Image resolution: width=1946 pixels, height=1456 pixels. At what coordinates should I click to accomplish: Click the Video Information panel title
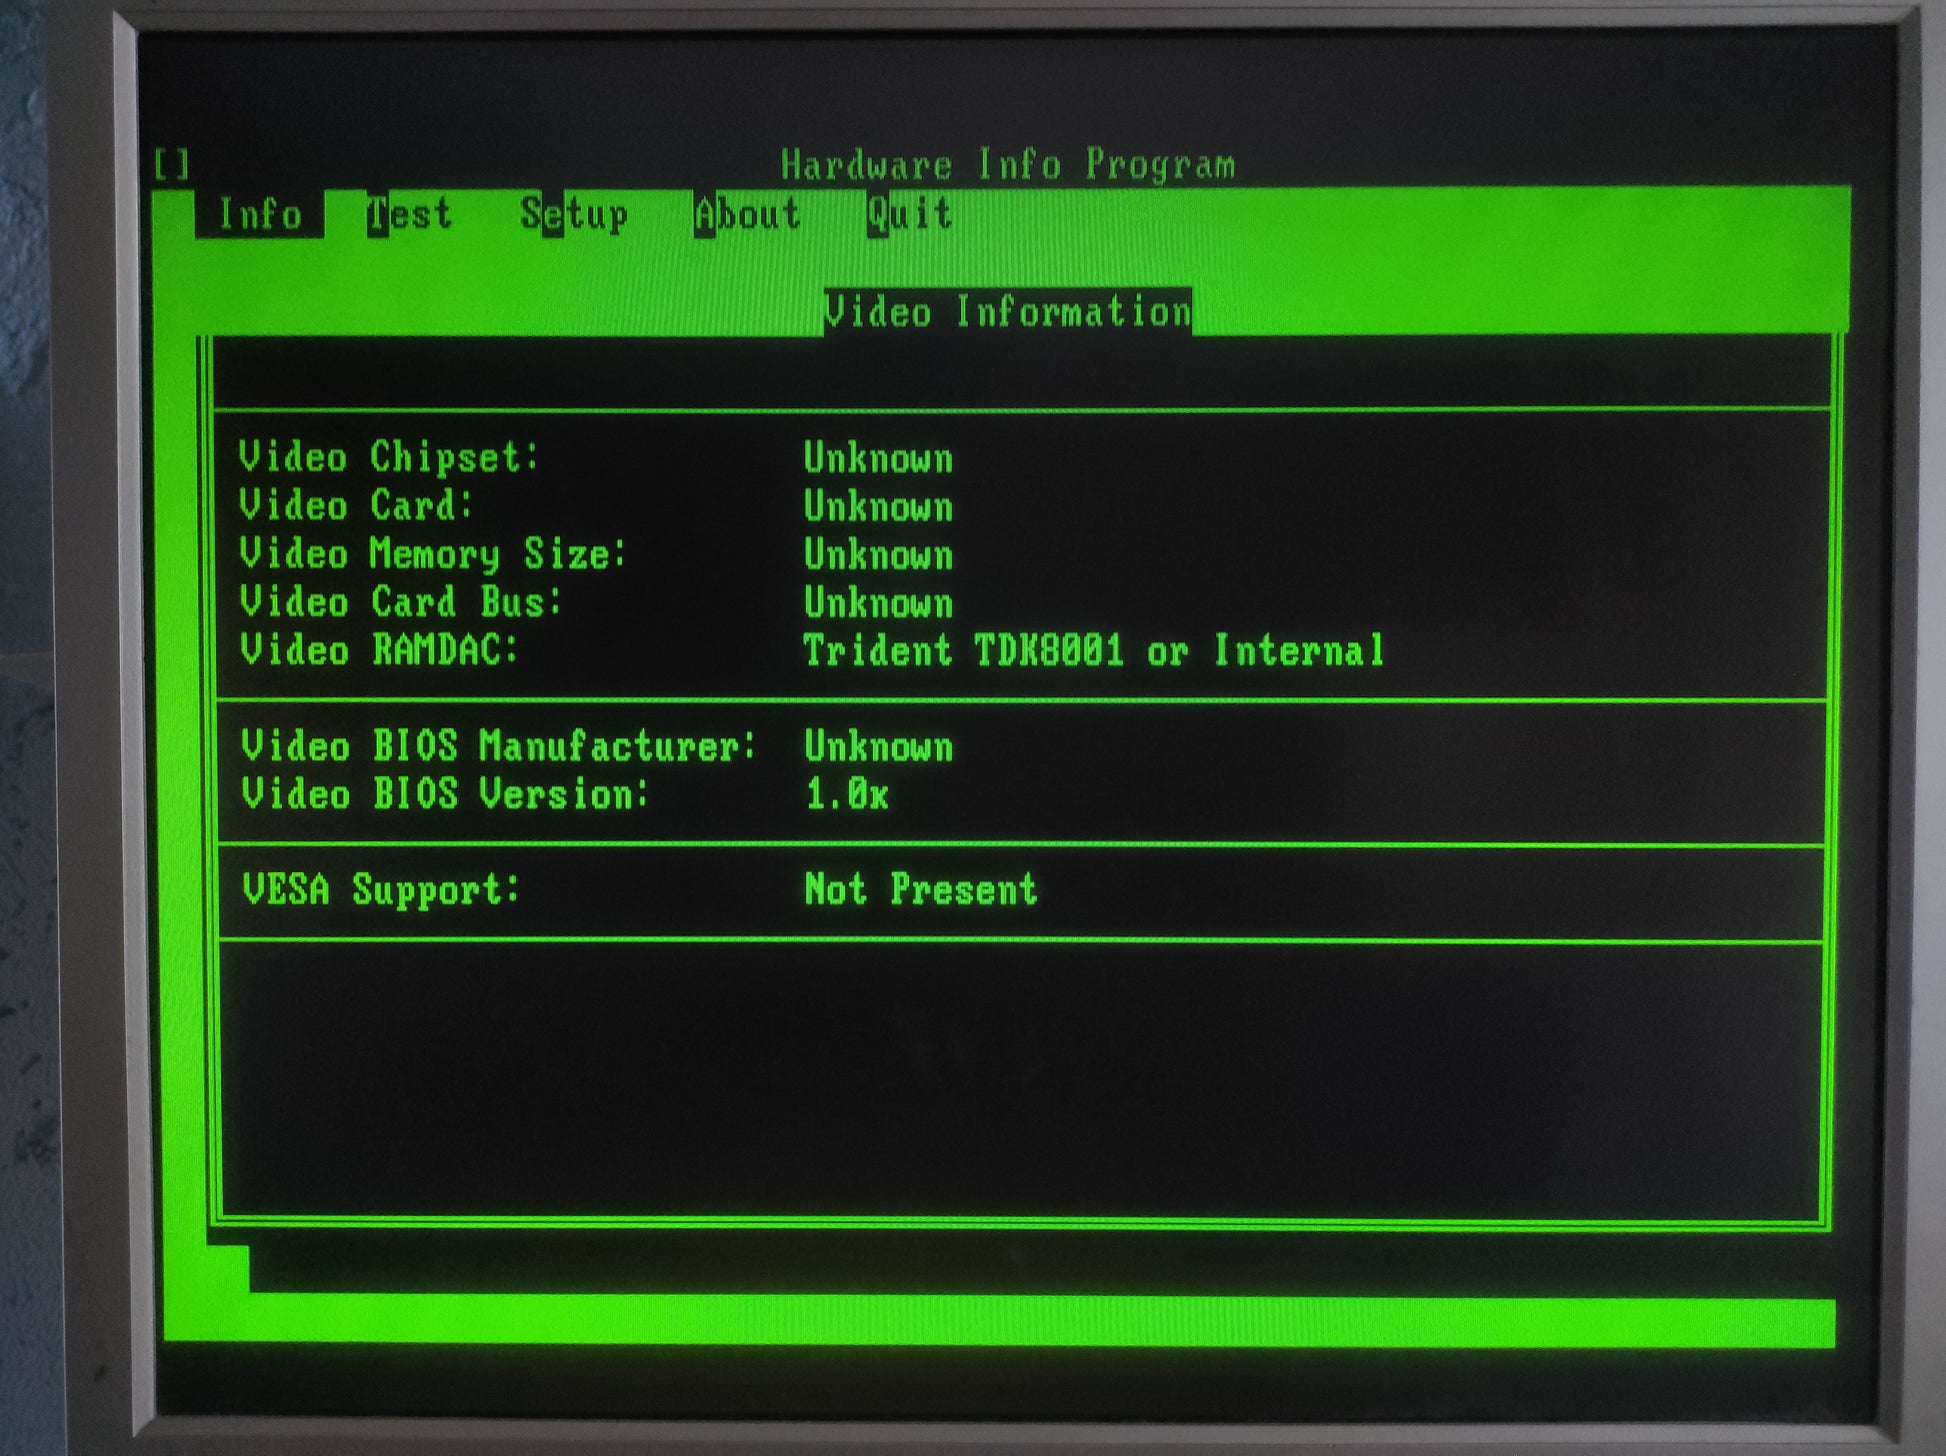(1007, 311)
